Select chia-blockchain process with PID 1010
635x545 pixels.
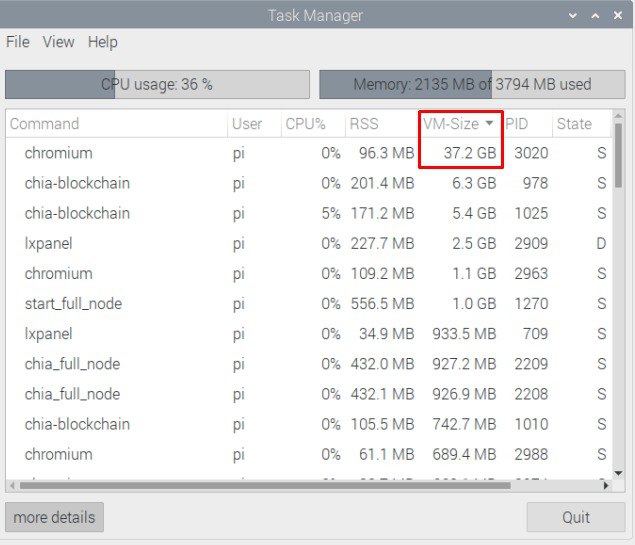pyautogui.click(x=308, y=424)
